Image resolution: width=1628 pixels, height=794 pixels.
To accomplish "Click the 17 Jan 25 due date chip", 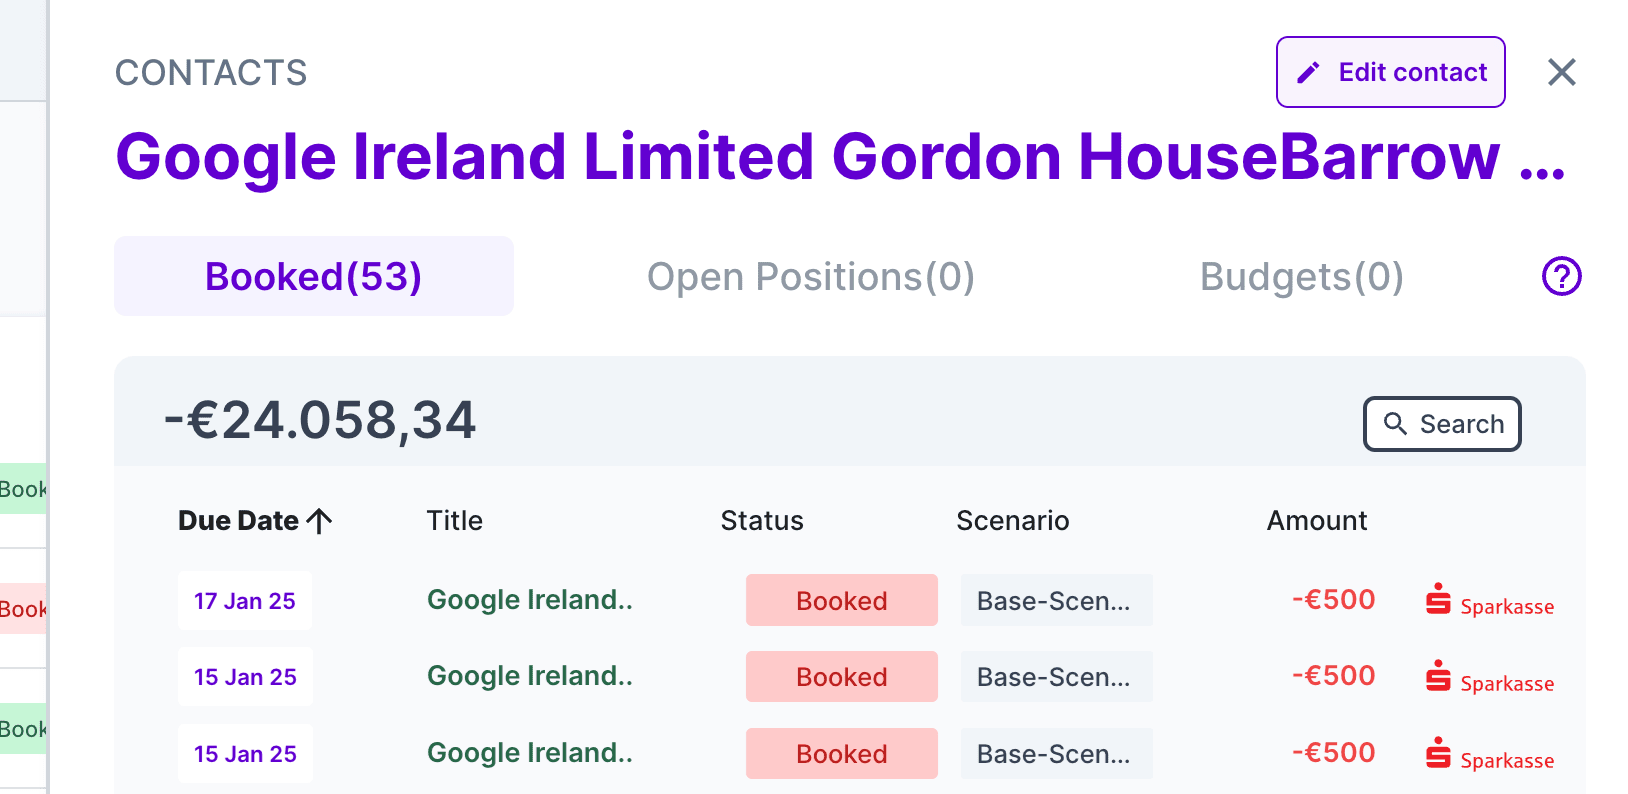I will coord(245,601).
